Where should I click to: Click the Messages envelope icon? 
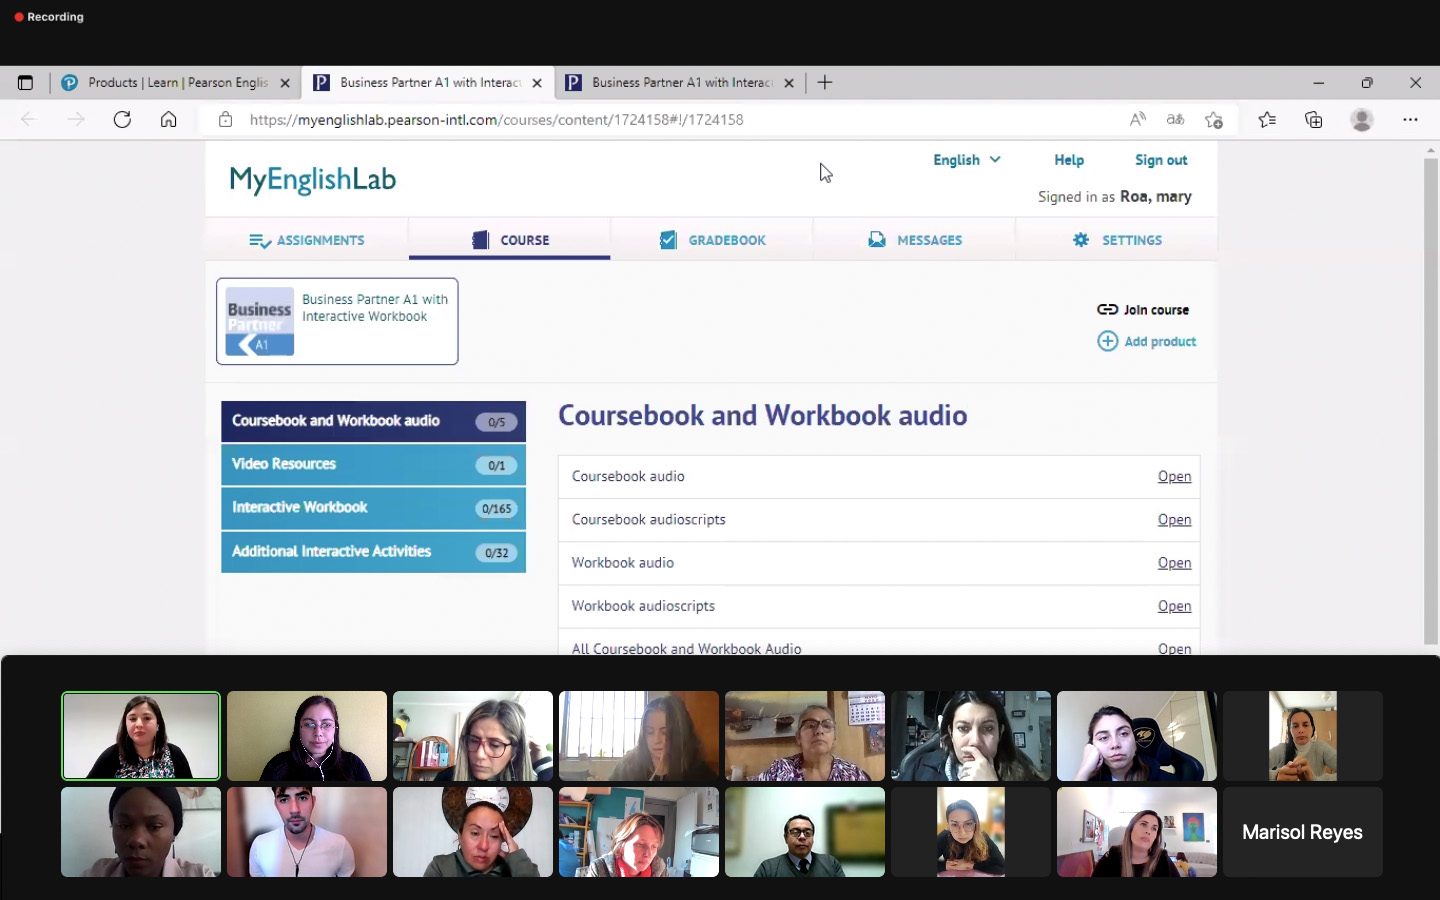(x=877, y=240)
